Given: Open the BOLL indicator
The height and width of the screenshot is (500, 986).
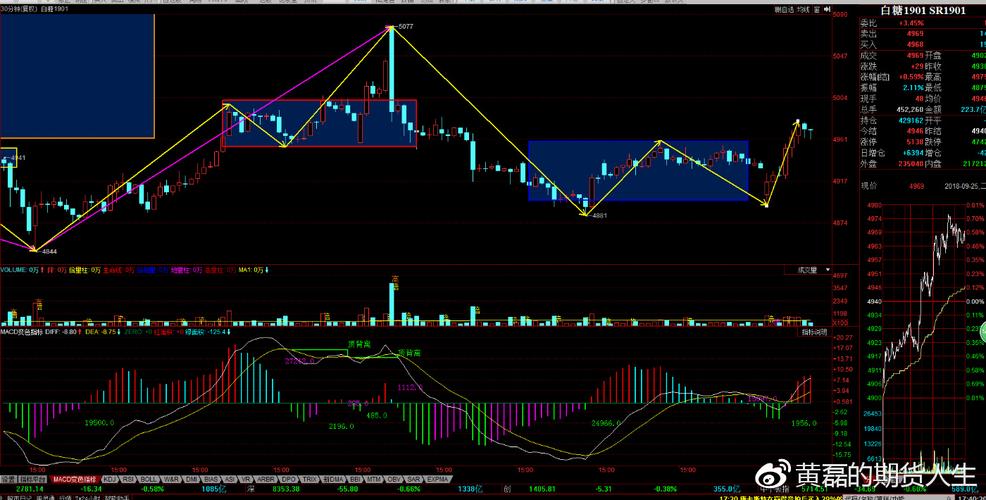Looking at the screenshot, I should coord(150,479).
